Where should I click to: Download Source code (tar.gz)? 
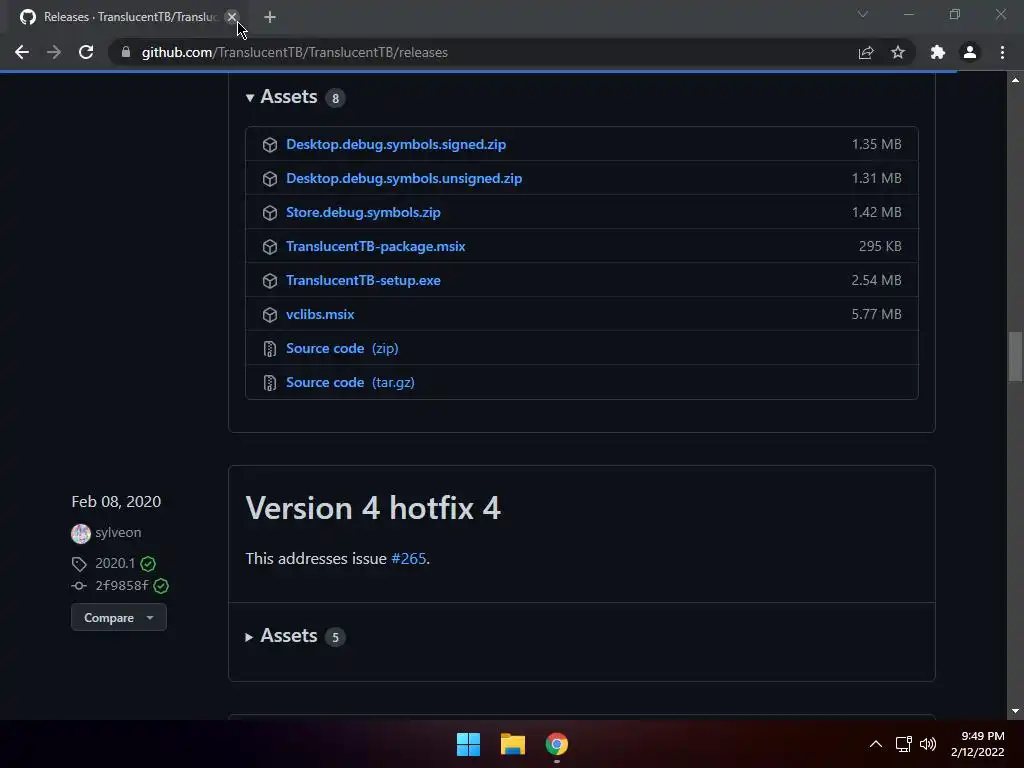click(x=350, y=382)
